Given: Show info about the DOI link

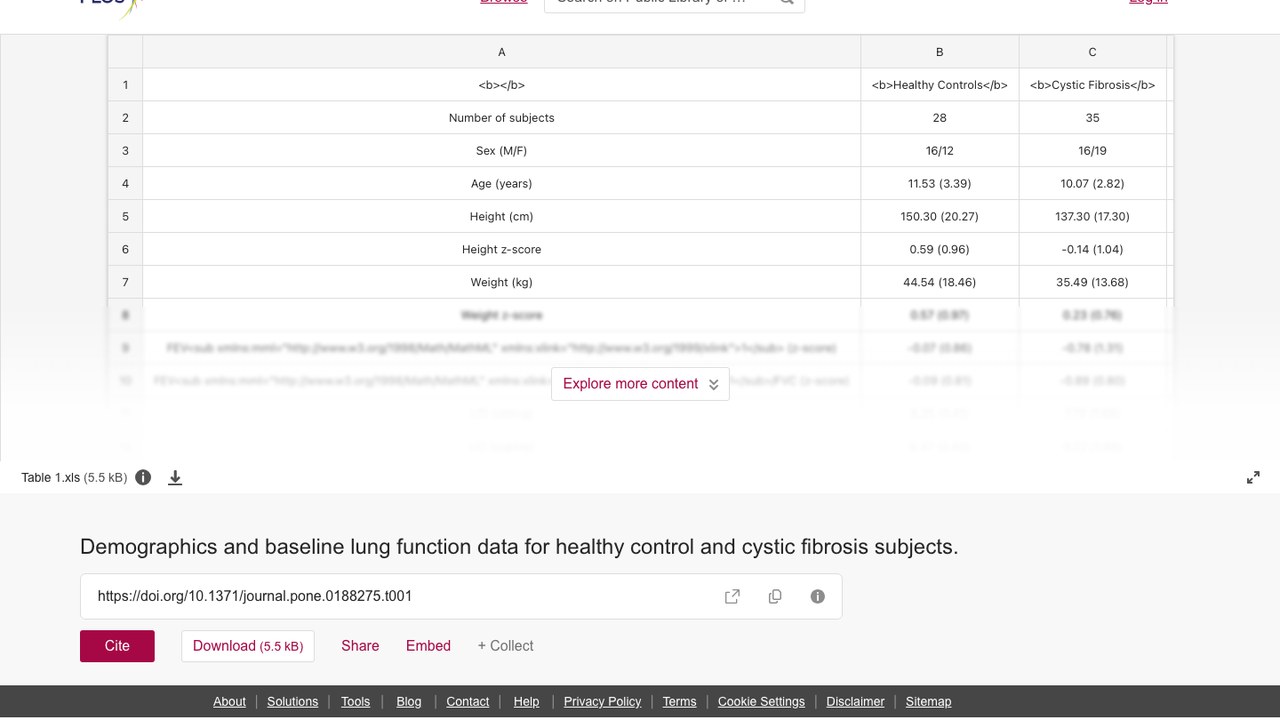Looking at the screenshot, I should tap(818, 596).
